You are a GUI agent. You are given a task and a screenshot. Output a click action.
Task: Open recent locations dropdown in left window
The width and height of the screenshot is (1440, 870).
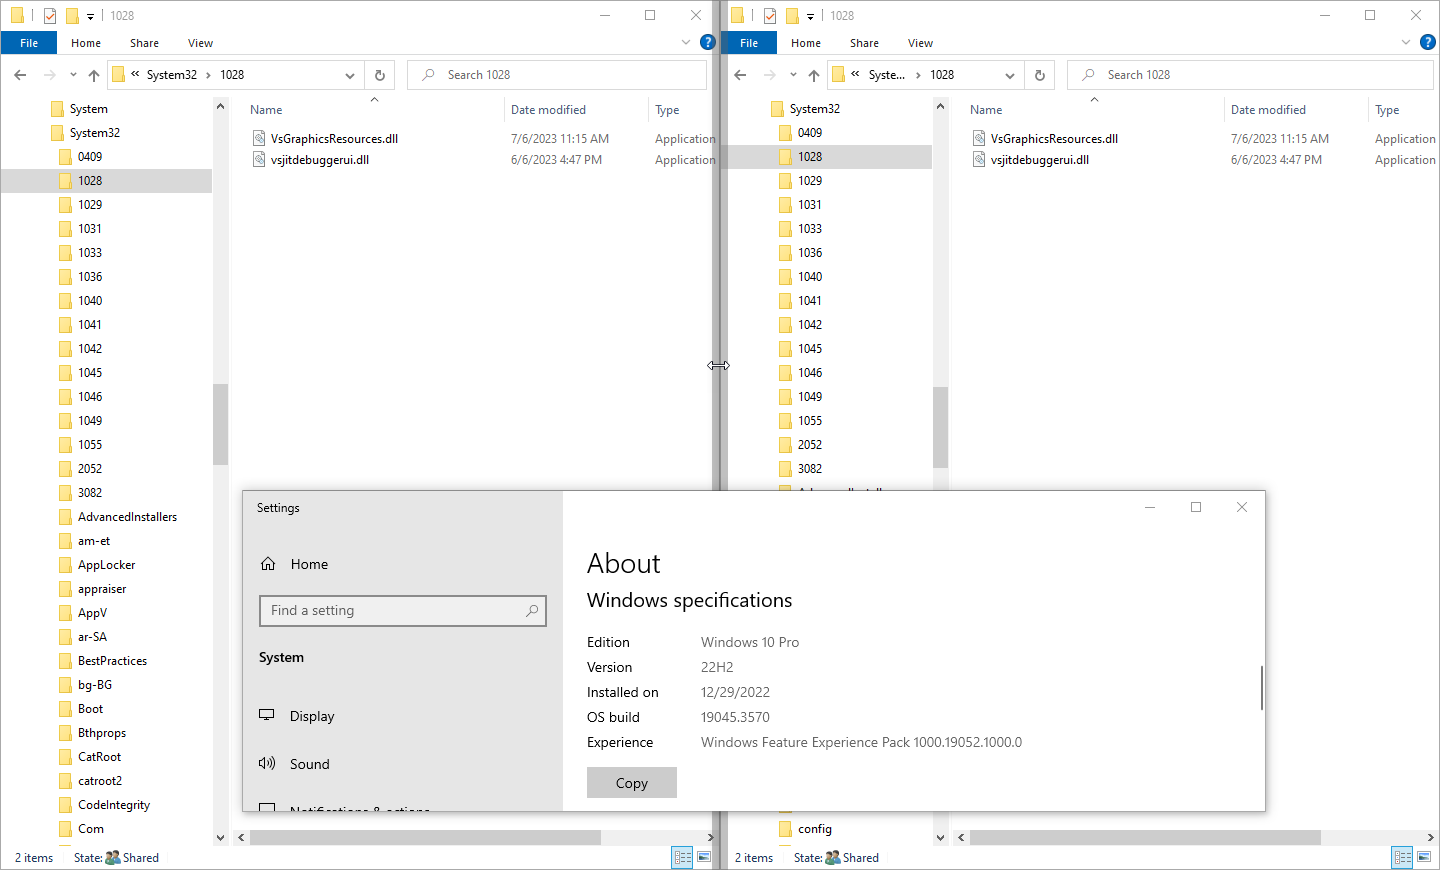pos(73,75)
